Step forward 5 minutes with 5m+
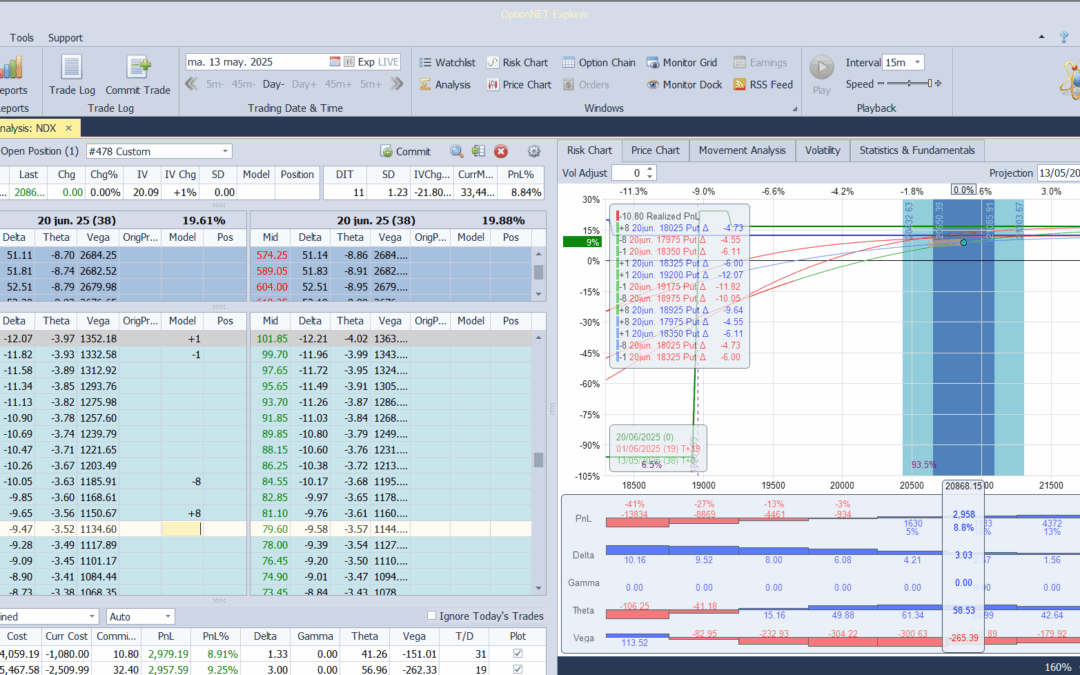The width and height of the screenshot is (1080, 675). point(371,84)
